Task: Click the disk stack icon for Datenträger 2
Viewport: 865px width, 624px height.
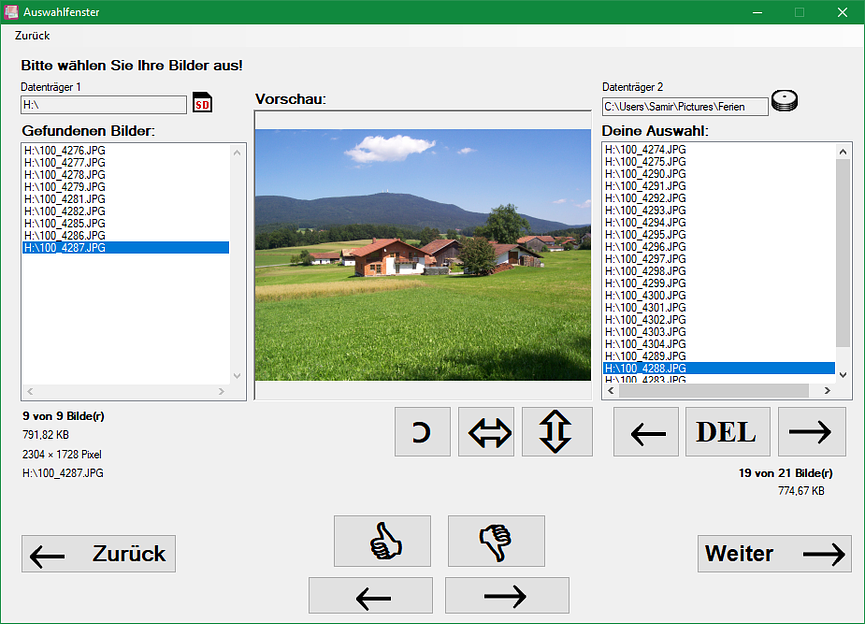Action: pyautogui.click(x=785, y=102)
